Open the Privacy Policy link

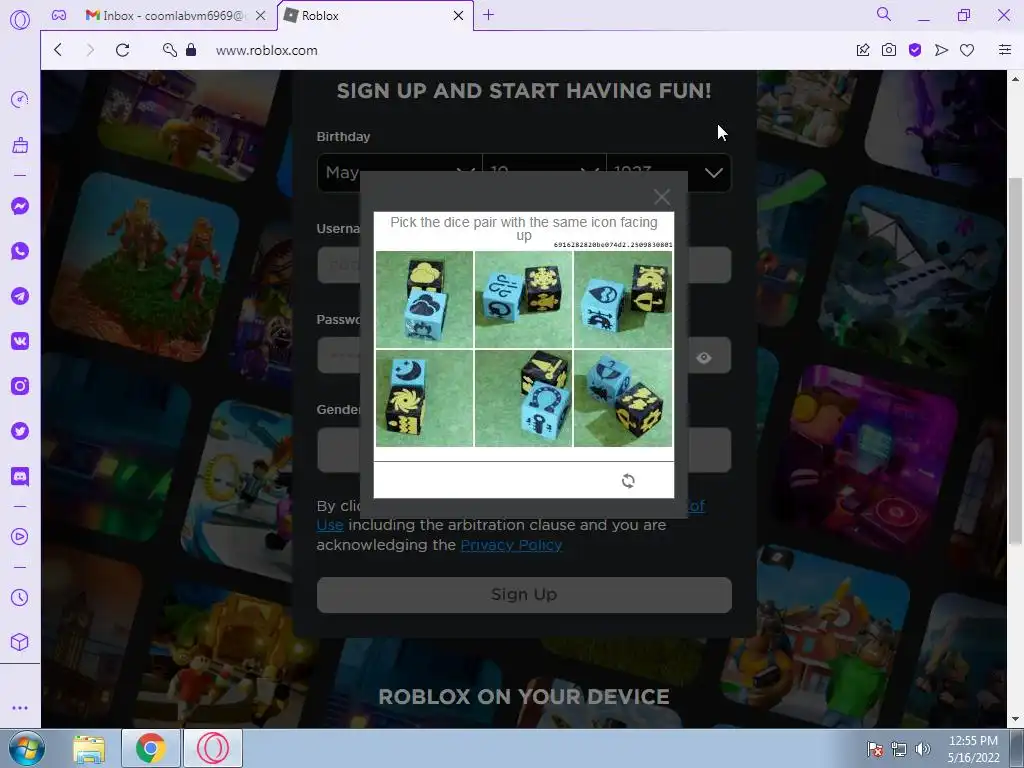[x=511, y=545]
